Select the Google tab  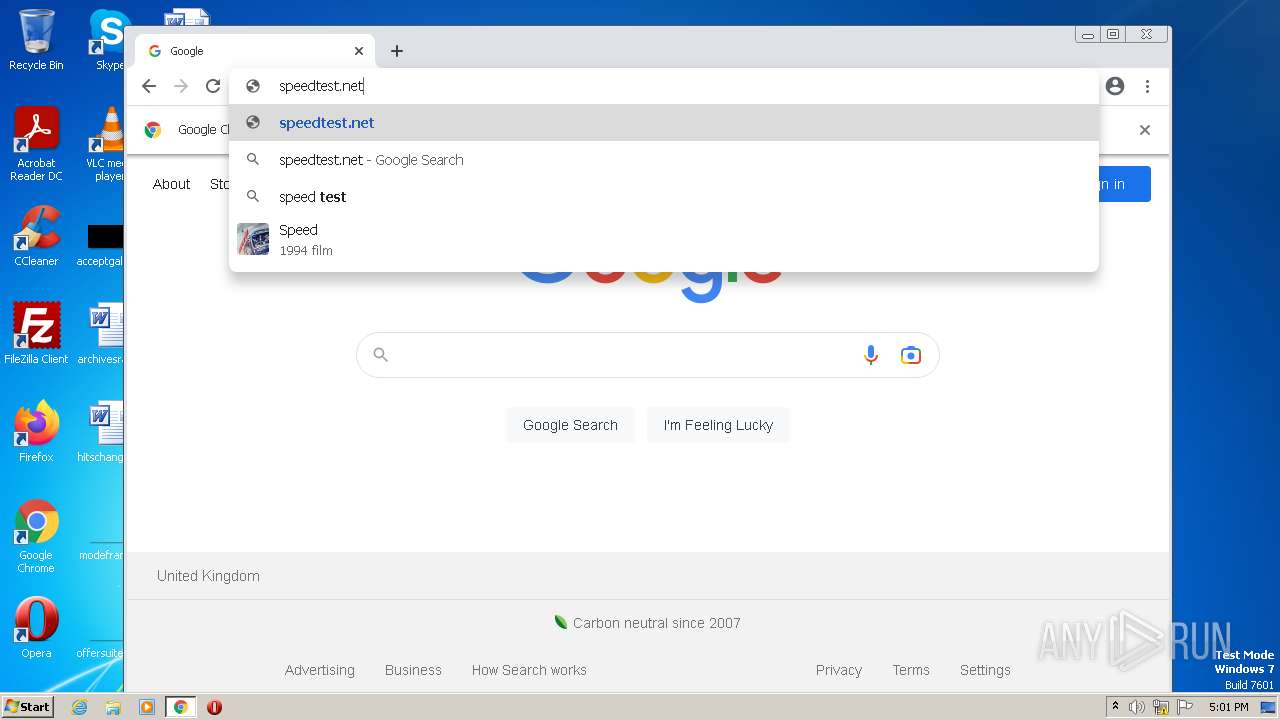click(x=255, y=51)
